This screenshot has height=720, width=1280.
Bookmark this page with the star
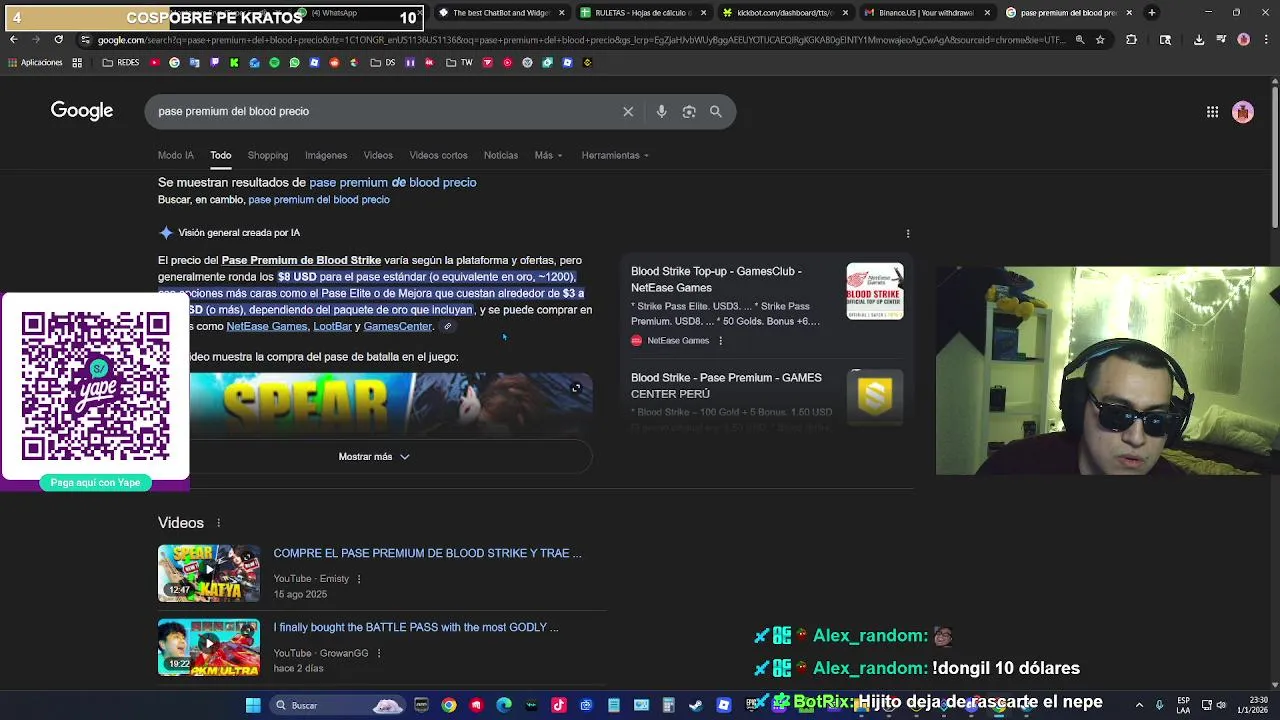(1100, 40)
